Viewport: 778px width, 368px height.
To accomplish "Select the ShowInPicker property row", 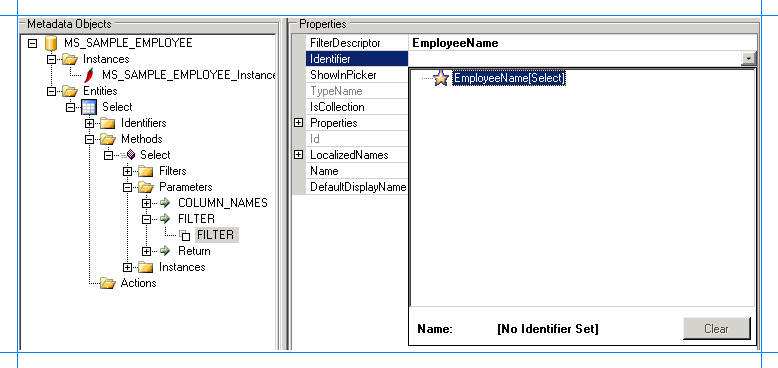I will [356, 75].
